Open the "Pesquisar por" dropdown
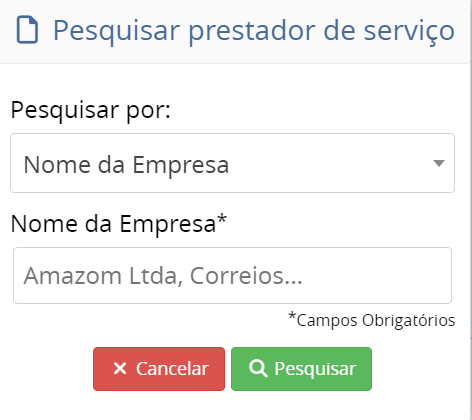 click(x=232, y=163)
